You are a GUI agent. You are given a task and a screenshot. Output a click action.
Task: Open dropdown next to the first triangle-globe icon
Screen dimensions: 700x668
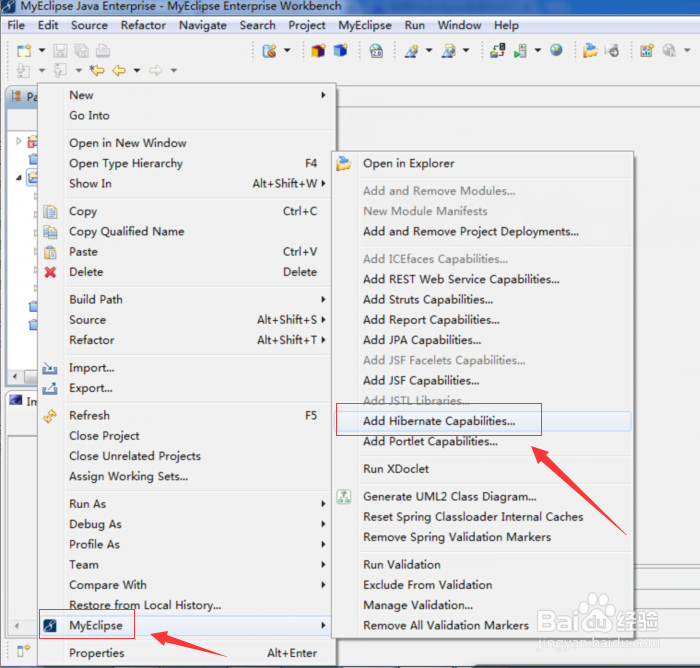pyautogui.click(x=429, y=50)
